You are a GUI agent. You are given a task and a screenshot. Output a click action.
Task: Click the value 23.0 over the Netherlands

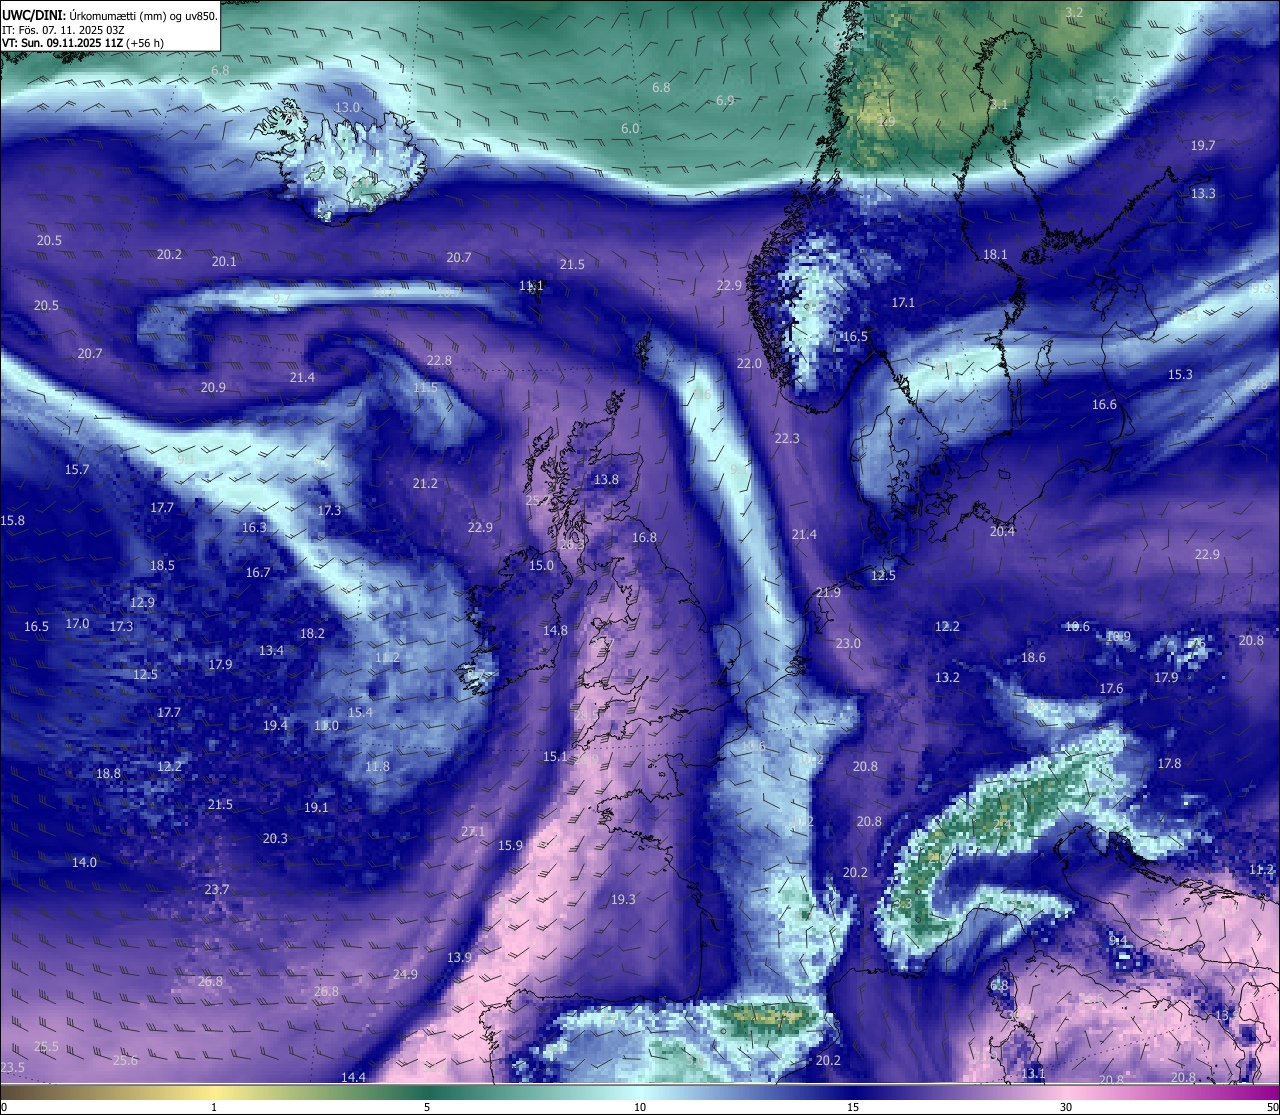(848, 643)
